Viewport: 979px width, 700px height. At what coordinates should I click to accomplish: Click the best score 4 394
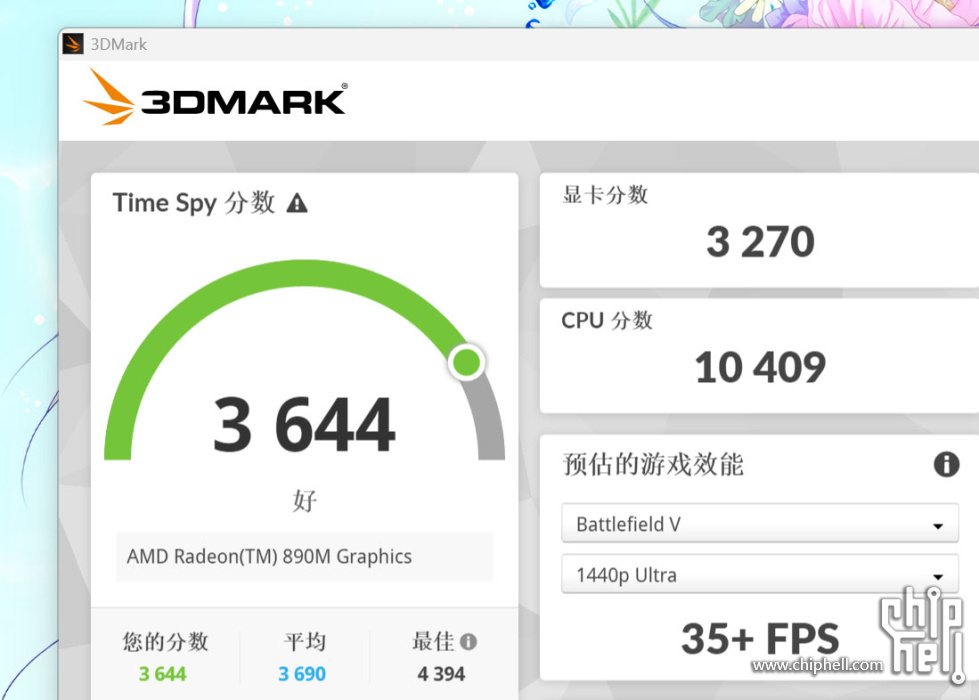pyautogui.click(x=441, y=674)
